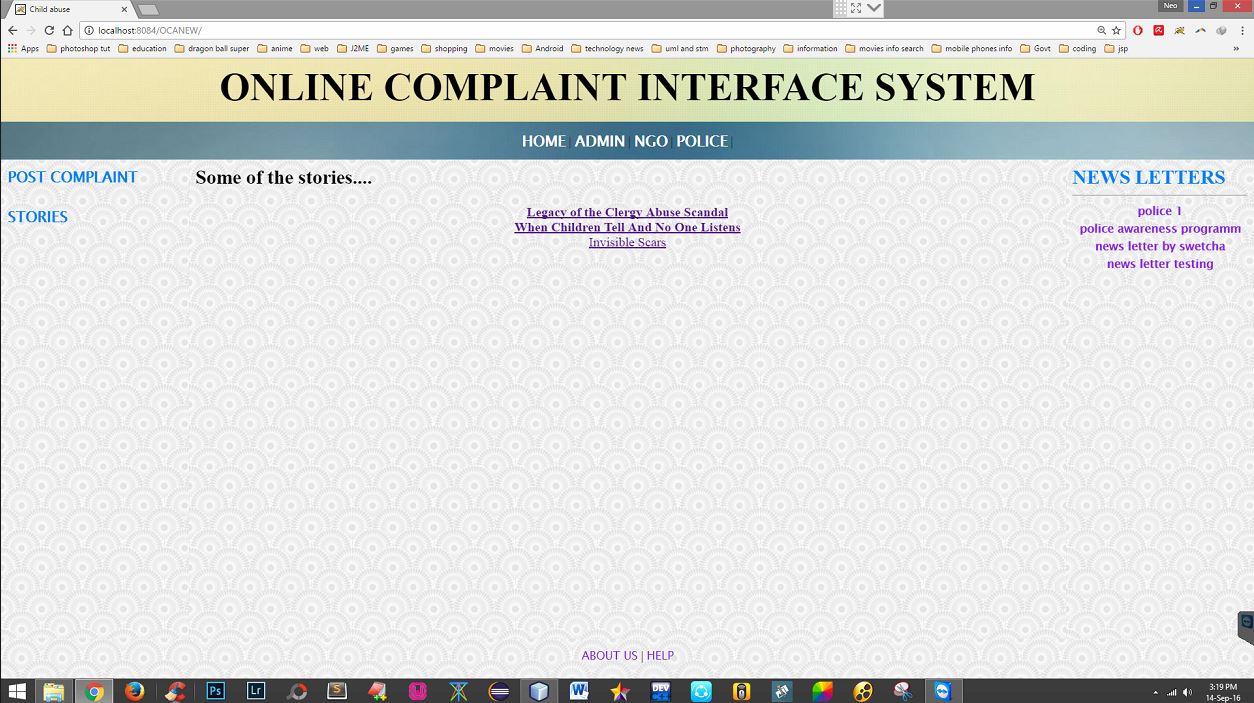Open Chrome three-dot menu
1254x703 pixels.
click(1240, 31)
